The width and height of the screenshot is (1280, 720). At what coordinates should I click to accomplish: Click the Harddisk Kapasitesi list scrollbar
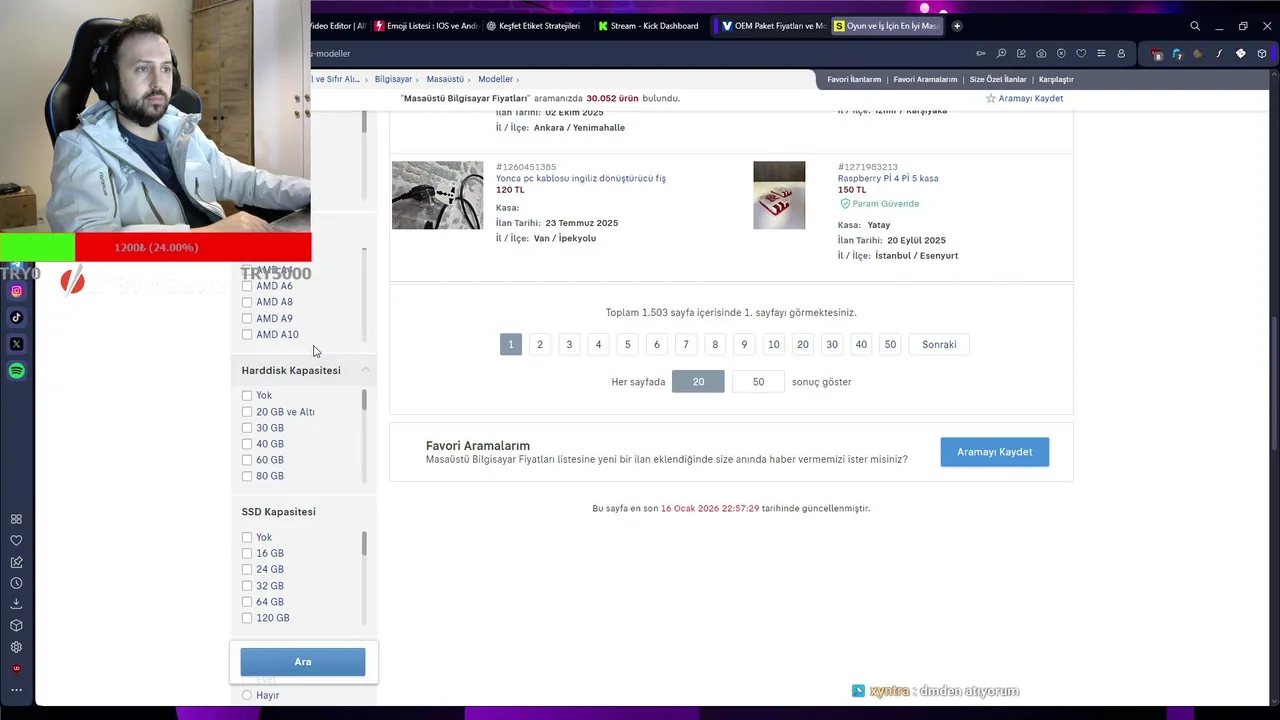[x=364, y=400]
